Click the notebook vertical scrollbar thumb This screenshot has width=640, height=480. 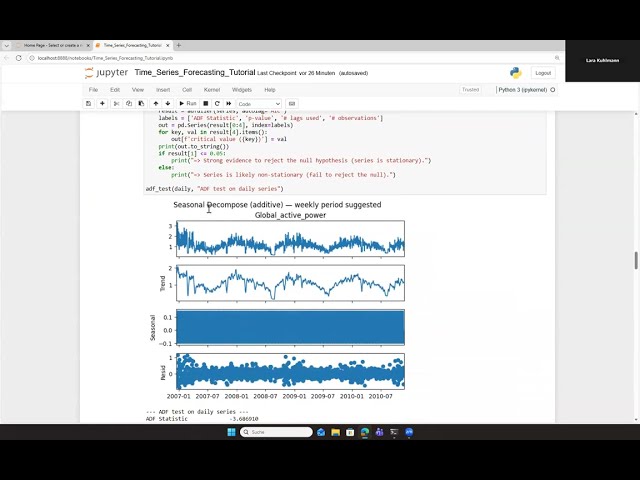point(636,260)
